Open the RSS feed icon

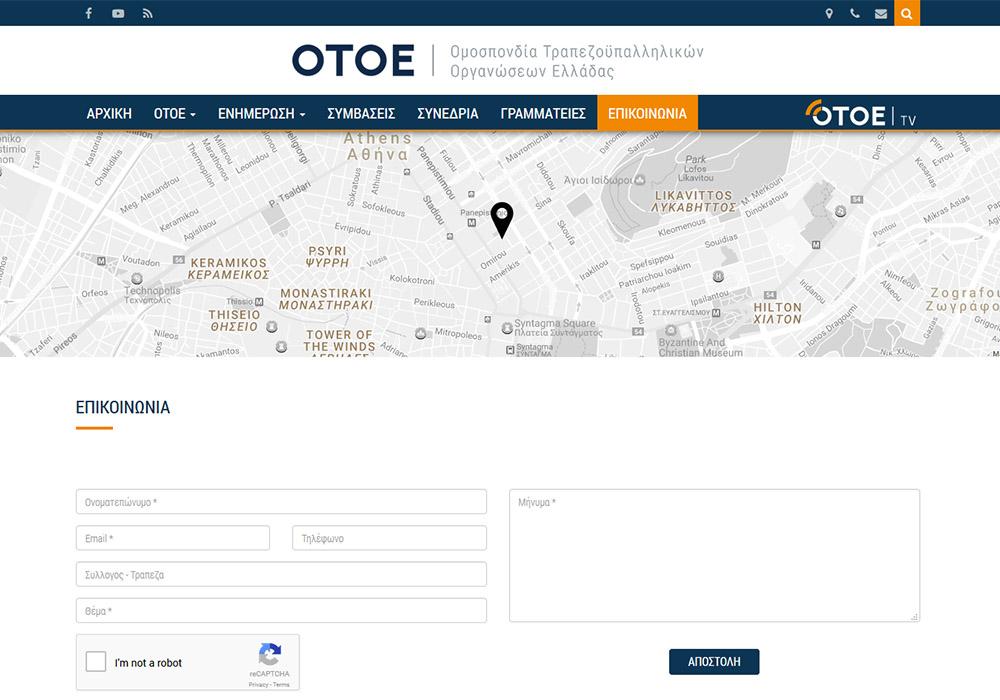(147, 13)
